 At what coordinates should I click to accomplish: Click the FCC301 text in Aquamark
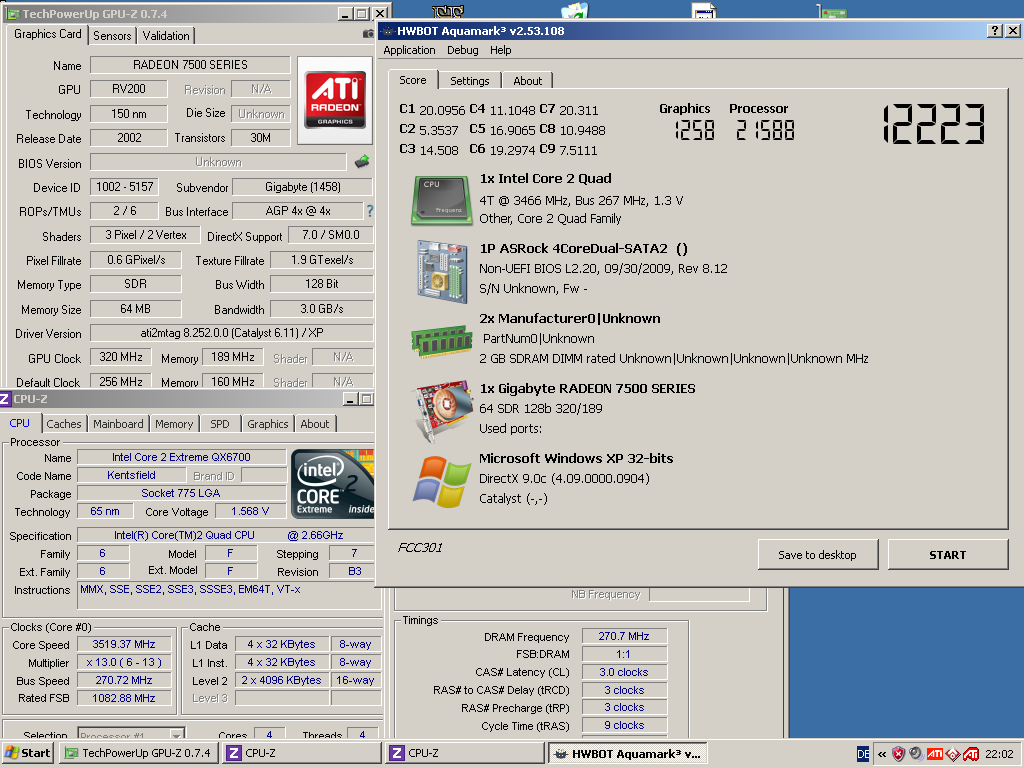pyautogui.click(x=420, y=547)
